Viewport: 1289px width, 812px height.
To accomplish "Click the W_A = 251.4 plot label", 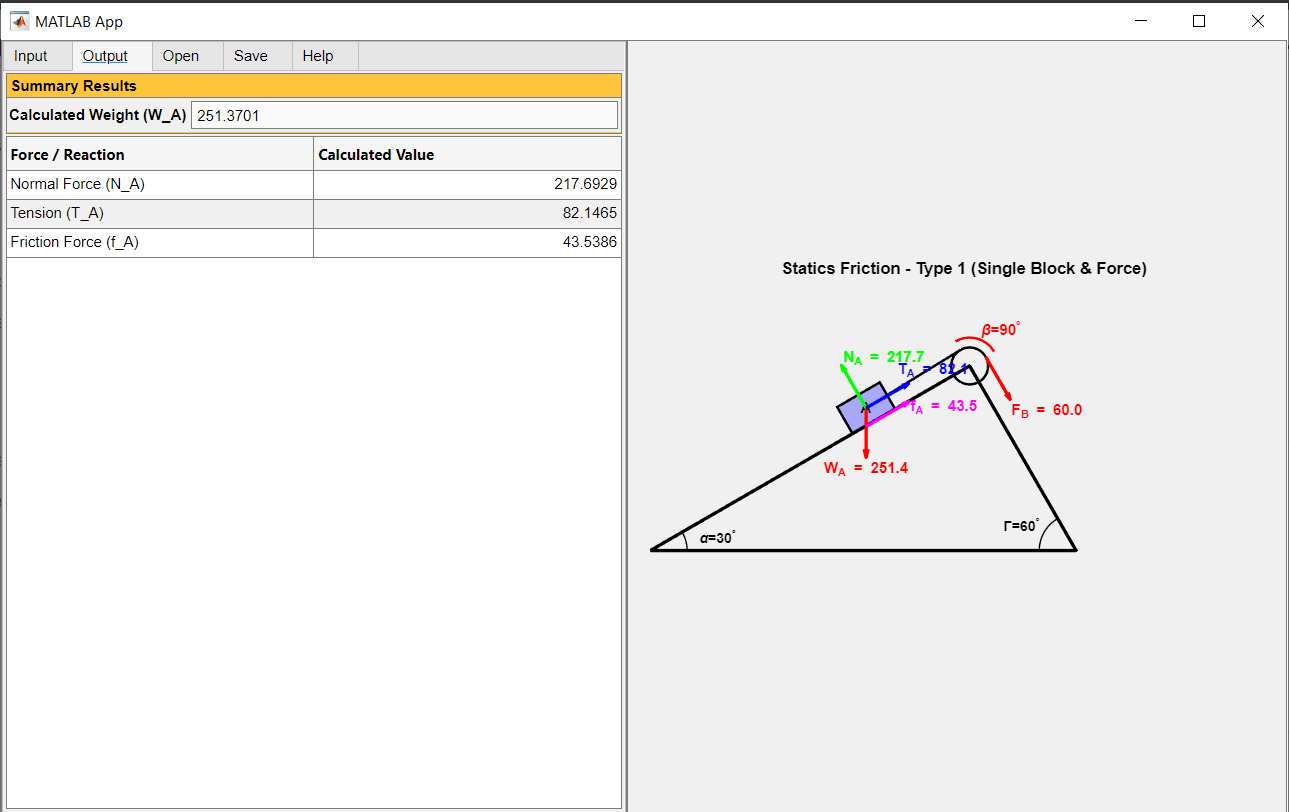I will point(866,468).
